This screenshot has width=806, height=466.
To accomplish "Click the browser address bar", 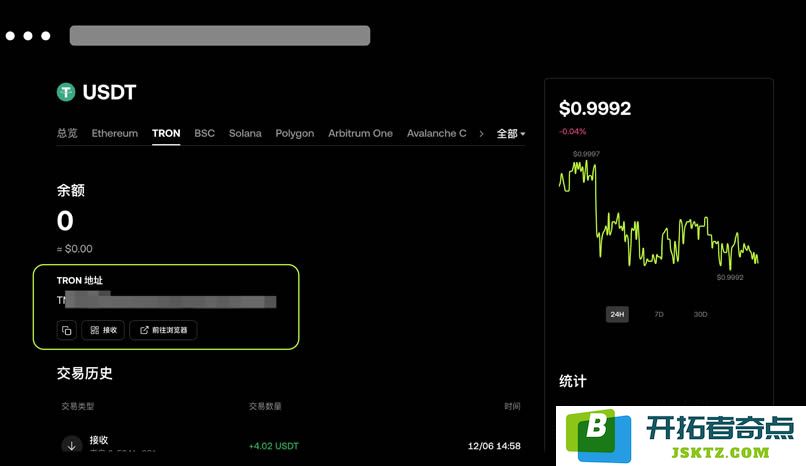I will pos(220,35).
